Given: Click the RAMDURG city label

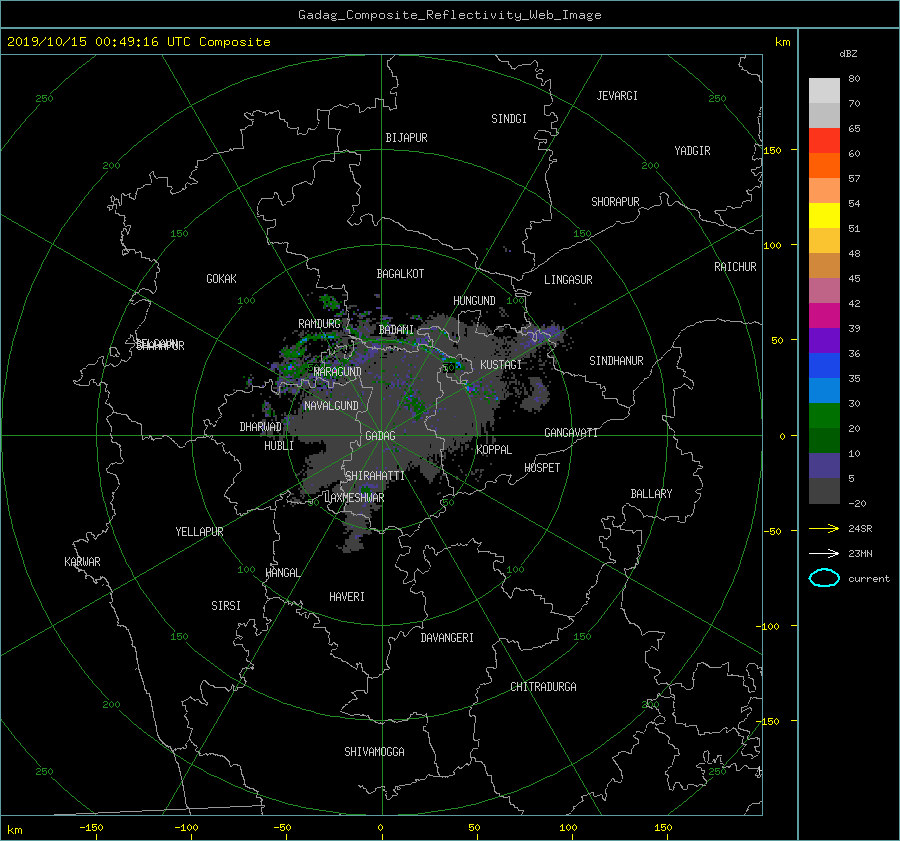Looking at the screenshot, I should point(319,324).
